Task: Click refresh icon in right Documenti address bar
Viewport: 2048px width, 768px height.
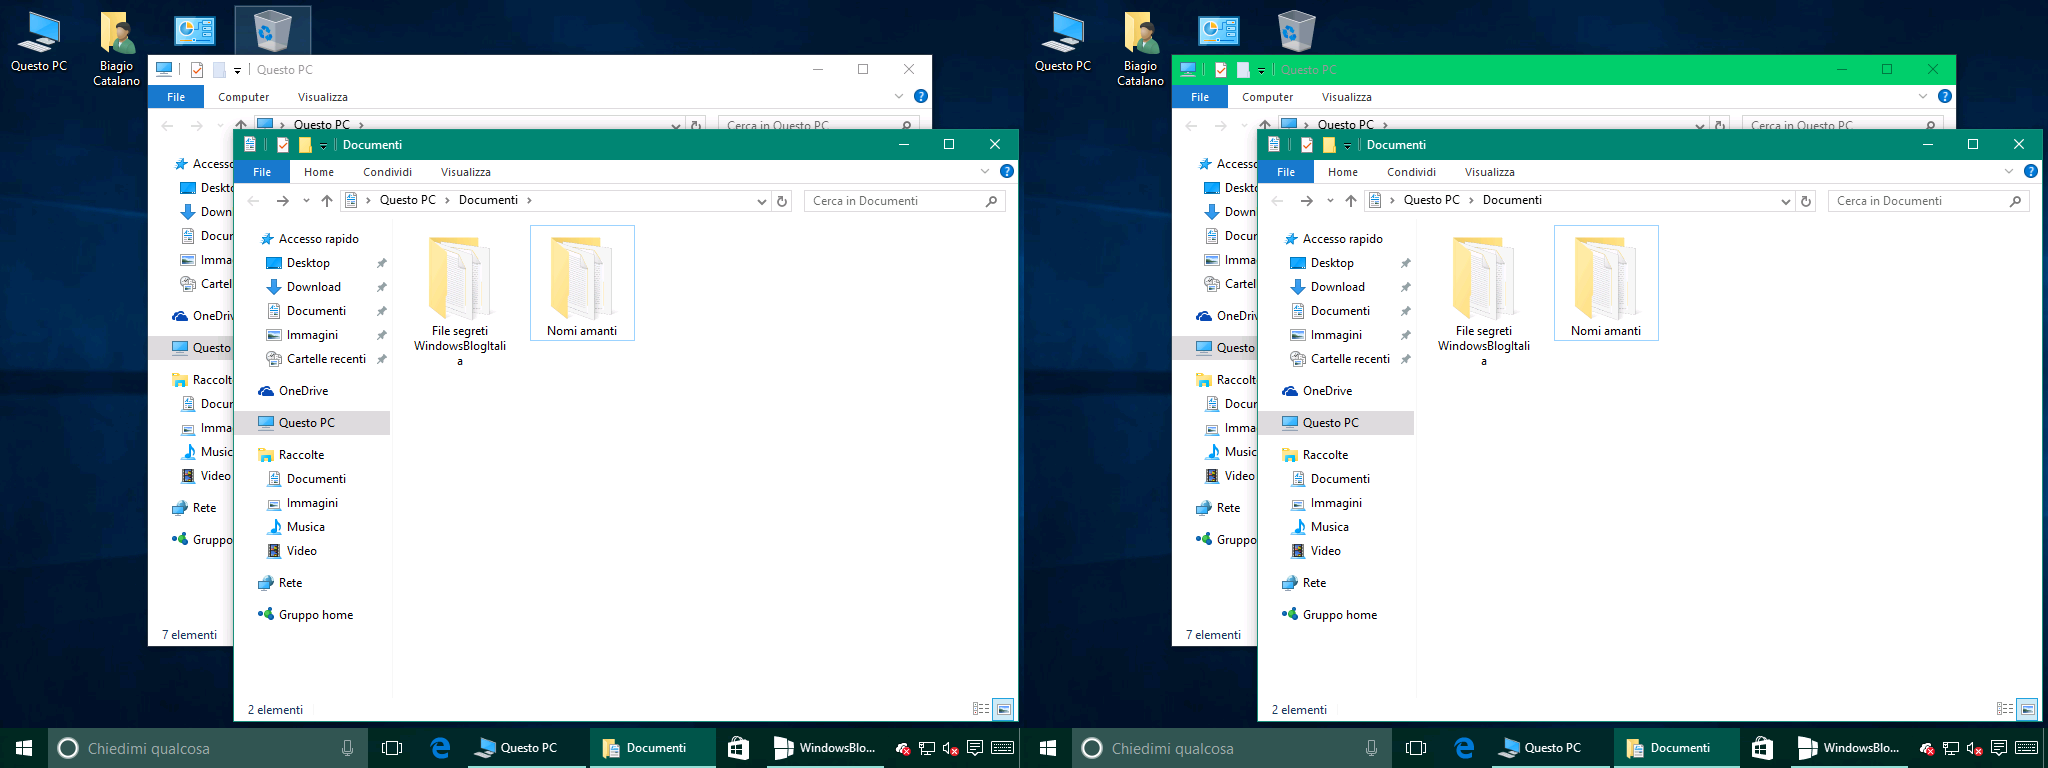Action: (x=1806, y=201)
